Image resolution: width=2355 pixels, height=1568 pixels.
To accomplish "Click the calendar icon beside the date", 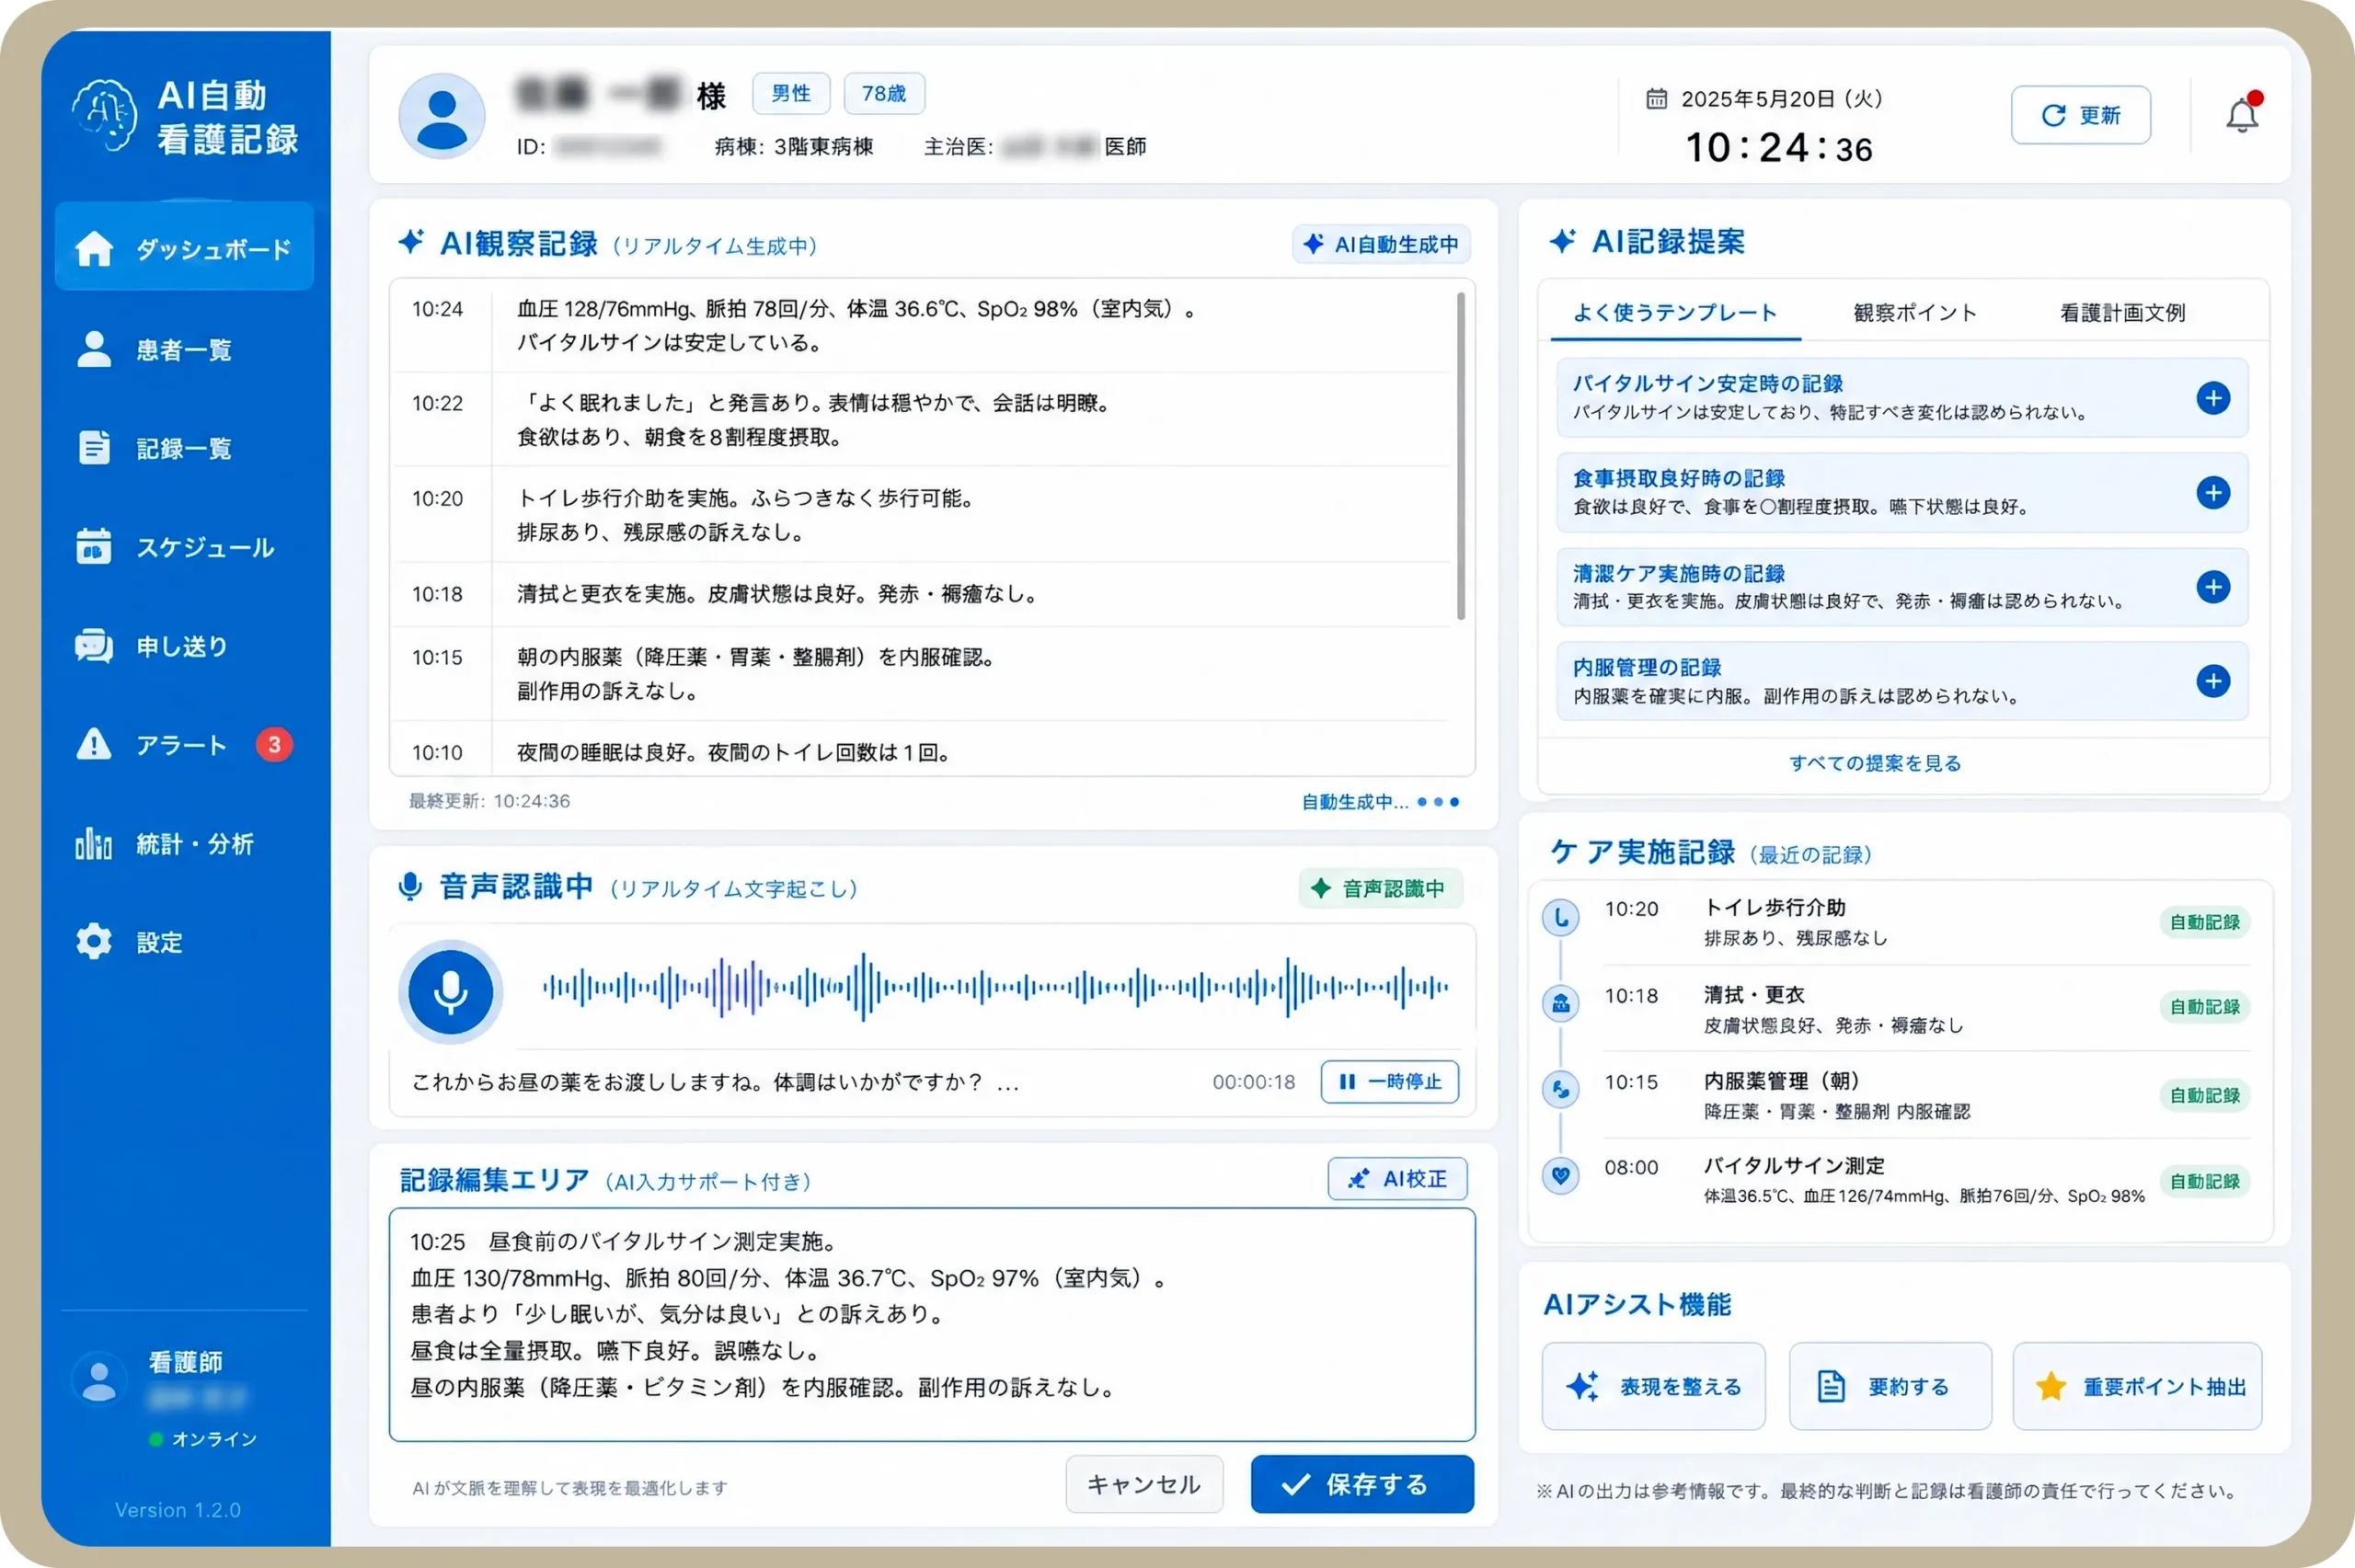I will (x=1657, y=99).
